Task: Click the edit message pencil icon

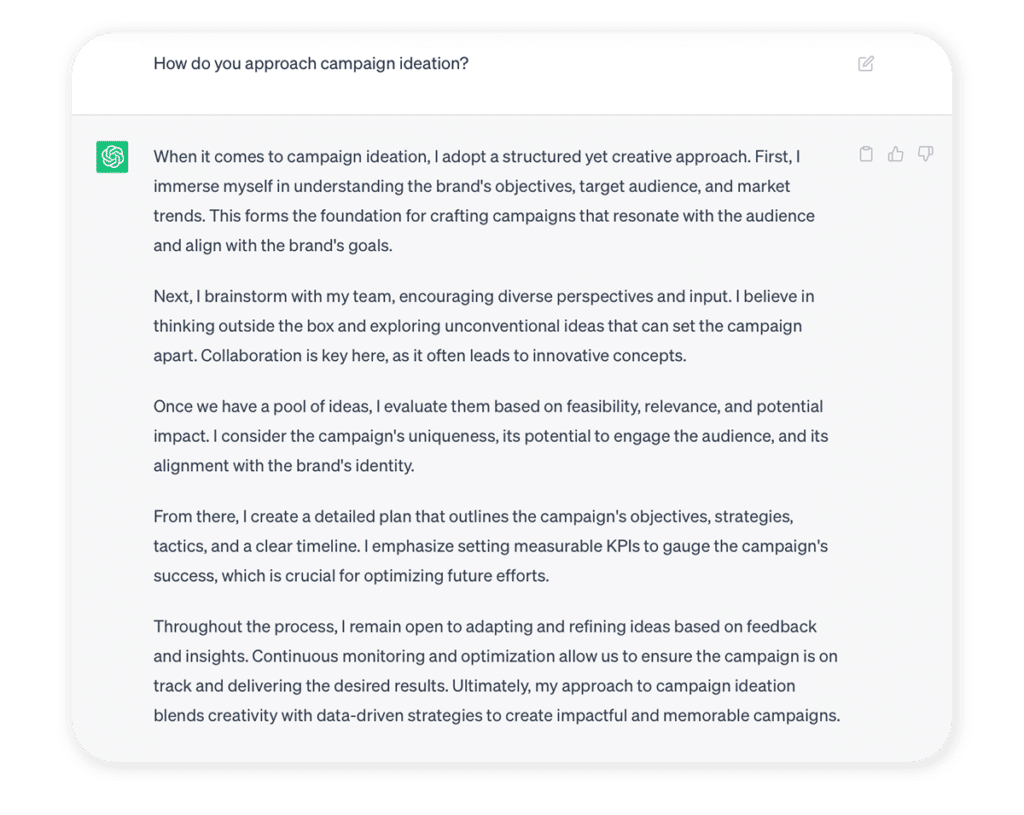Action: coord(865,63)
